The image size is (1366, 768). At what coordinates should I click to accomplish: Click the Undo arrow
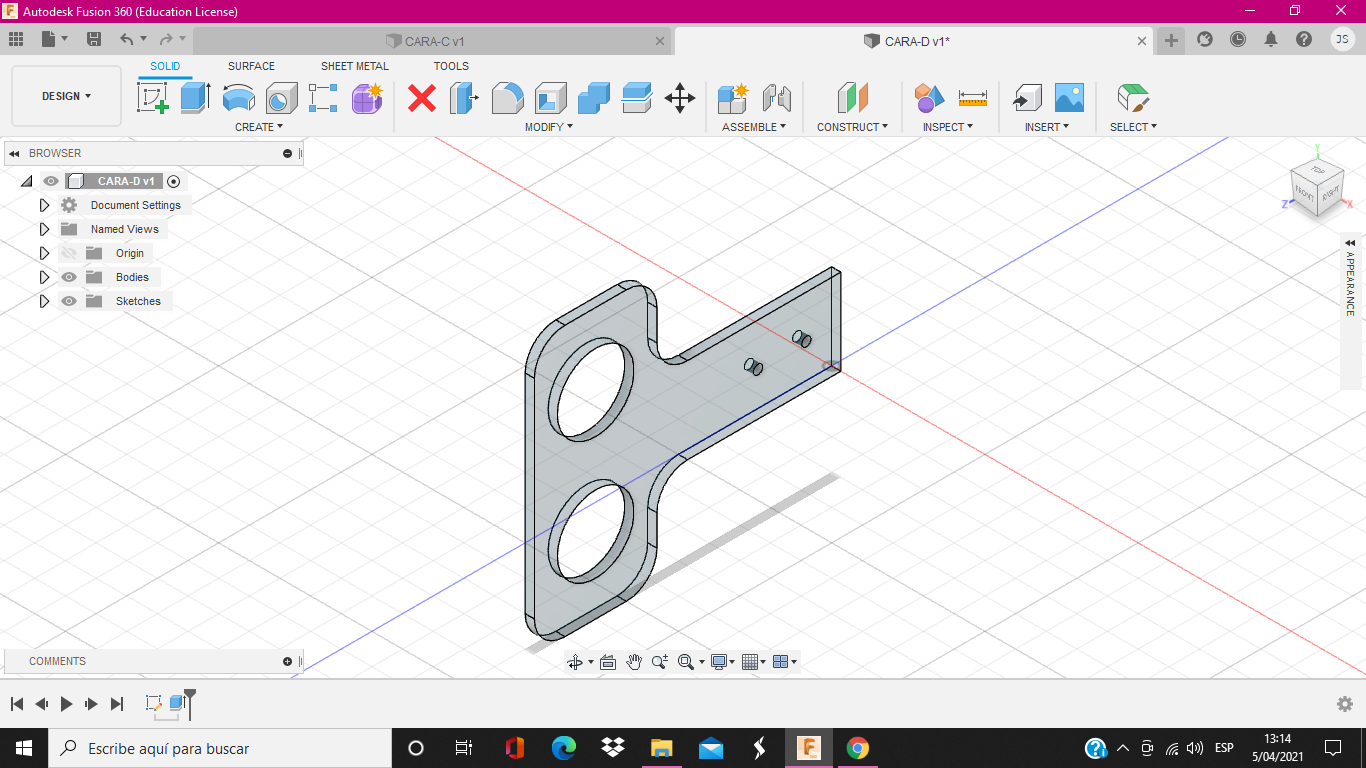coord(126,39)
